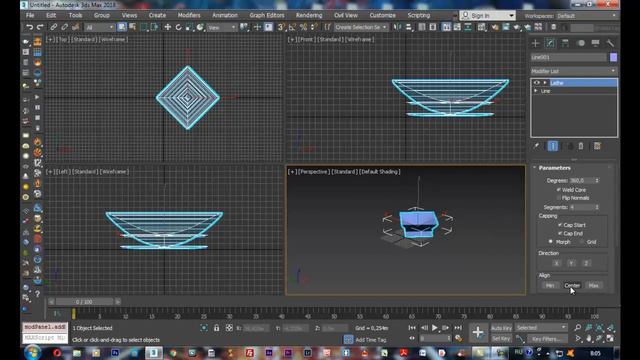Expand the Line stack entry
This screenshot has width=640, height=360.
coord(536,91)
